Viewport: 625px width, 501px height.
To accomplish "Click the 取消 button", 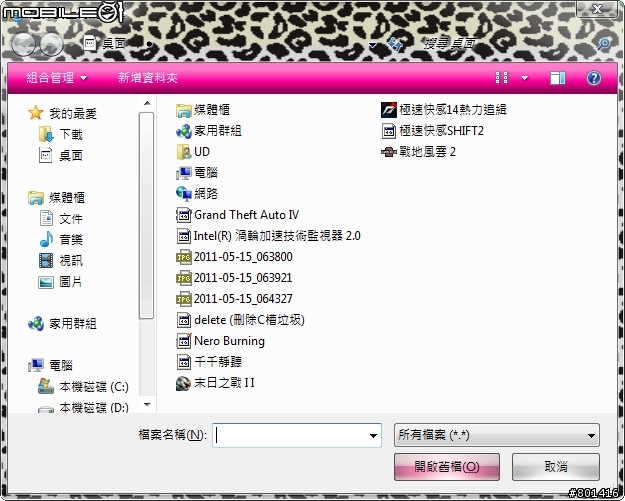I will coord(556,466).
